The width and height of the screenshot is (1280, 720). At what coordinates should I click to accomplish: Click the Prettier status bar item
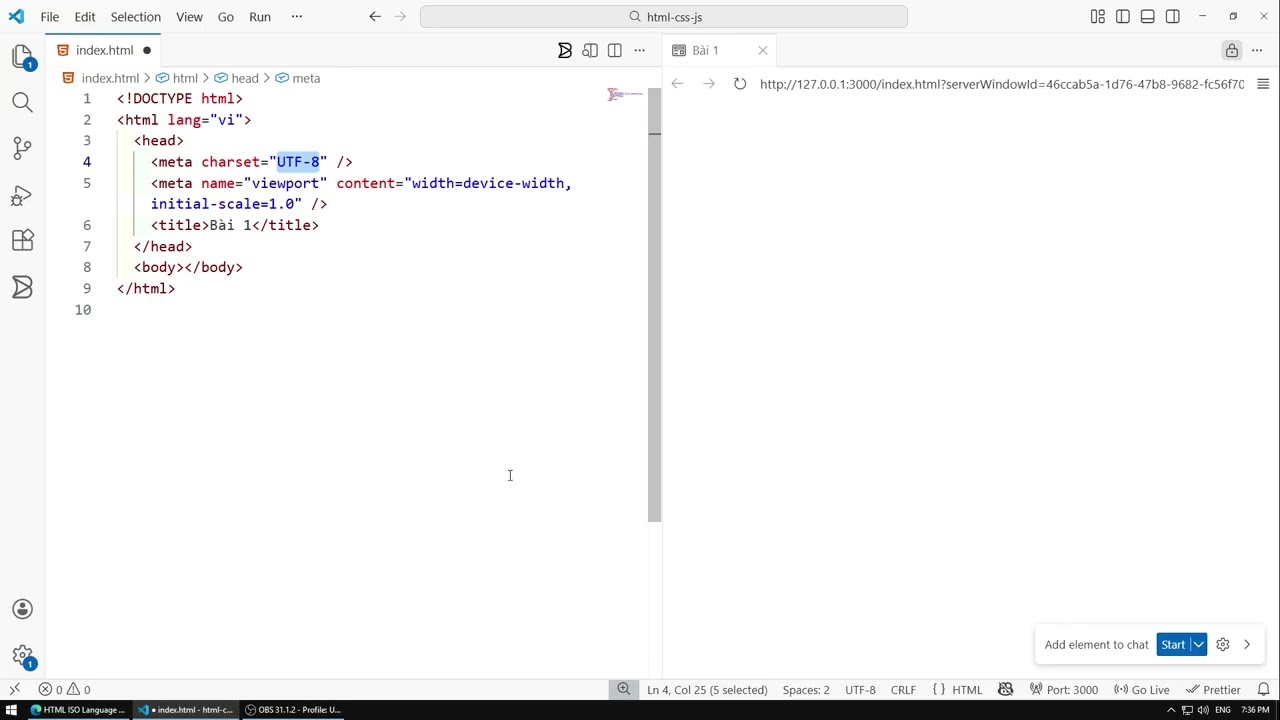[x=1213, y=689]
